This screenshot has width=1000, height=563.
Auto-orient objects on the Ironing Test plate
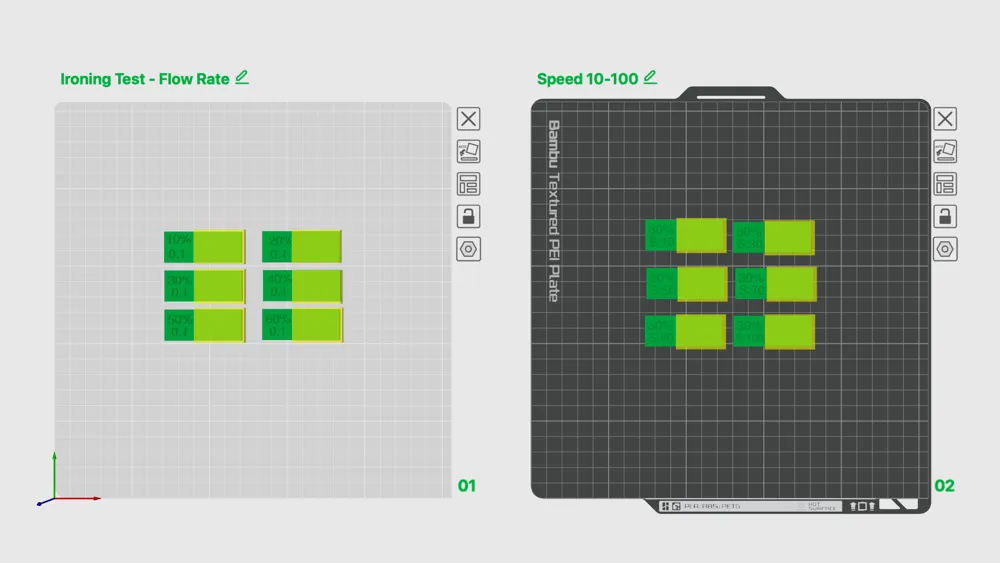click(468, 151)
